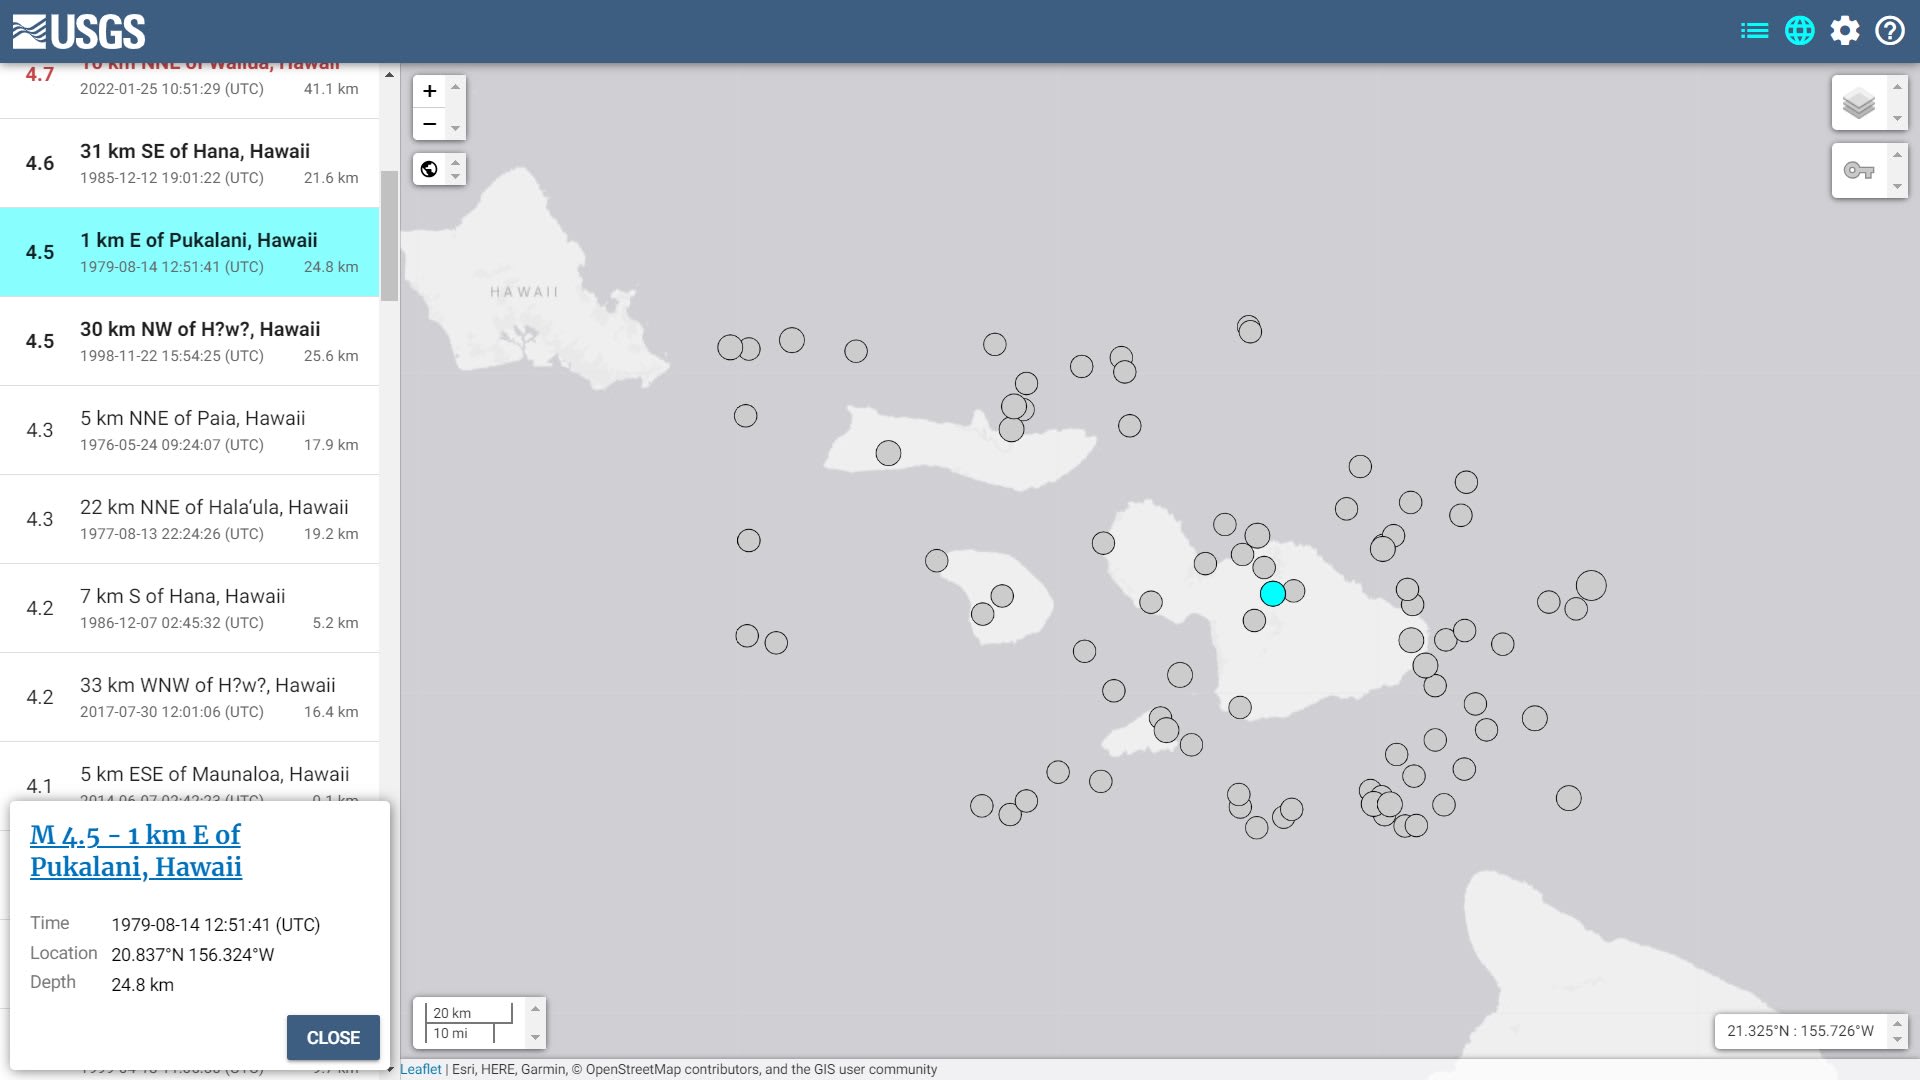This screenshot has width=1920, height=1080.
Task: Open the M 4.5 Pukalani event link
Action: pos(136,850)
